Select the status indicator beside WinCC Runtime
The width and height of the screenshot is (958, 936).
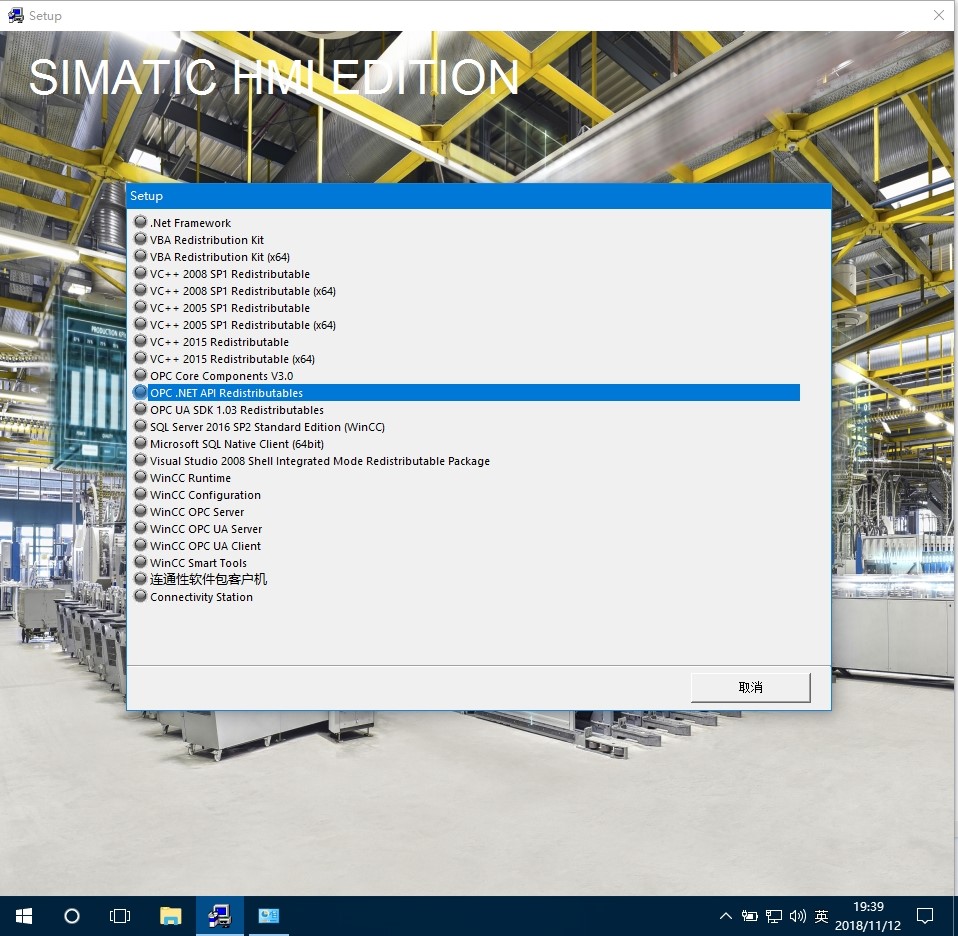140,477
